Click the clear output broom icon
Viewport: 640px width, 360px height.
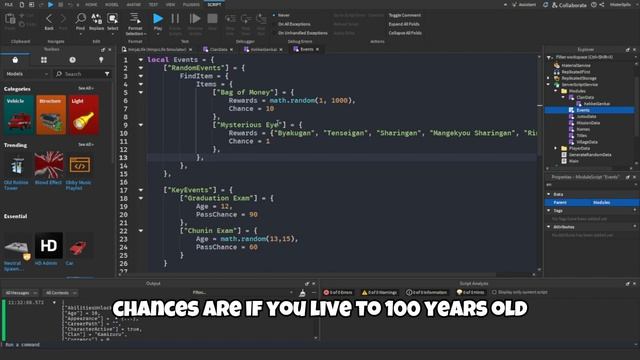[x=302, y=293]
